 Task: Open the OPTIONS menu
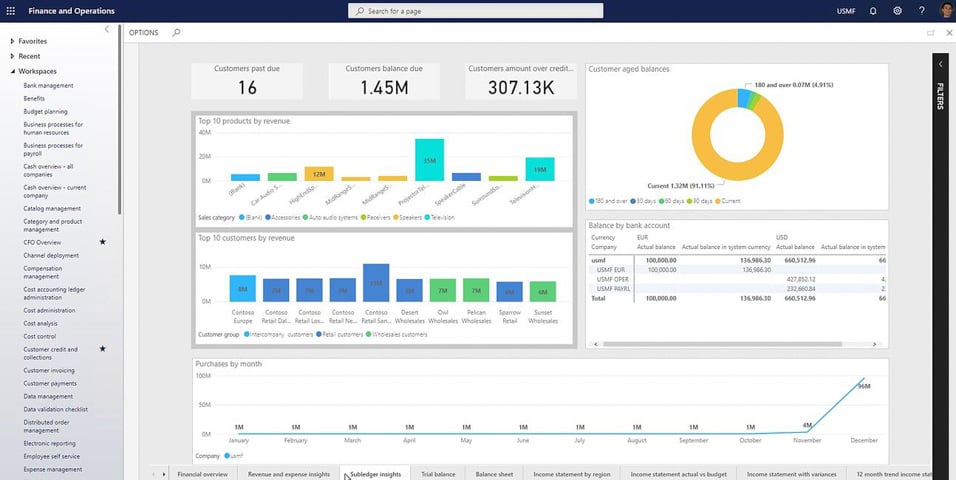(143, 32)
